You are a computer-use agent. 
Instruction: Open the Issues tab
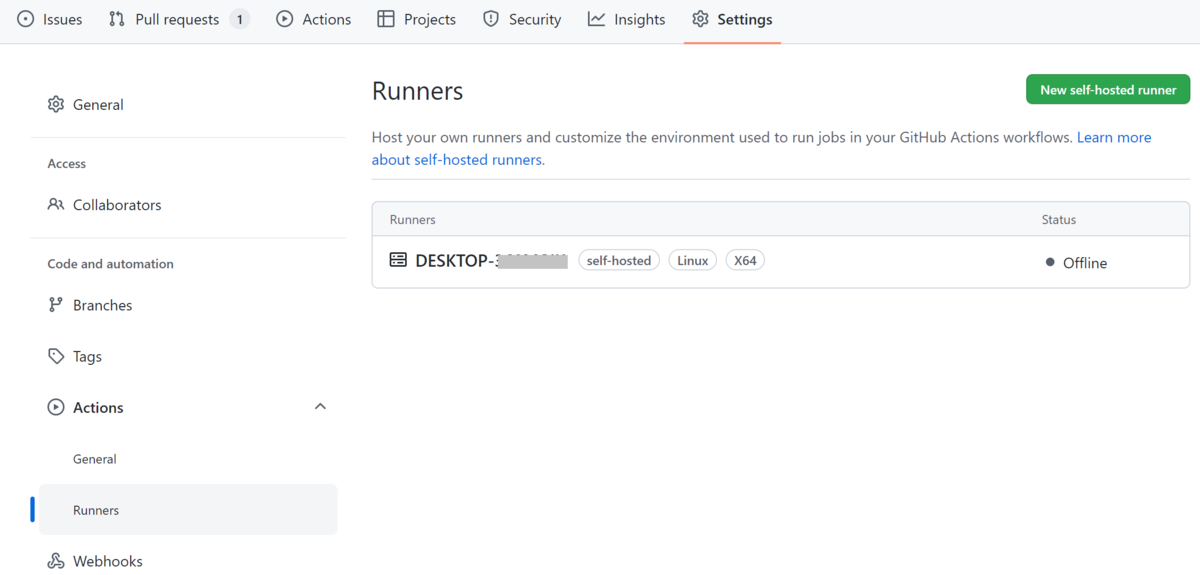pyautogui.click(x=50, y=19)
